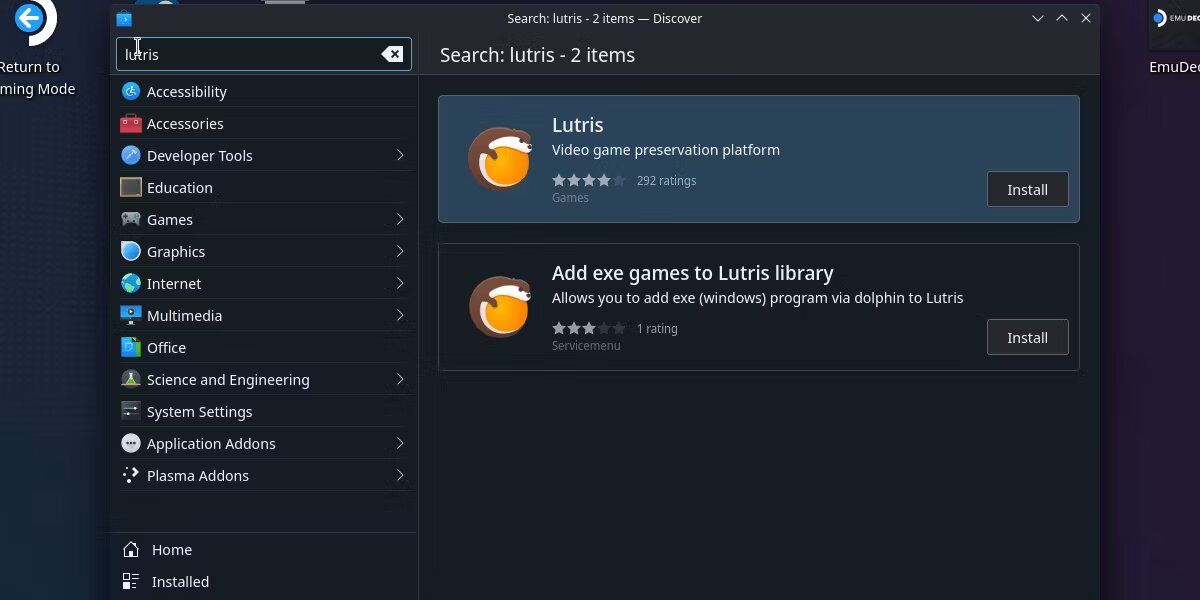Open the Games category icon

pyautogui.click(x=131, y=219)
